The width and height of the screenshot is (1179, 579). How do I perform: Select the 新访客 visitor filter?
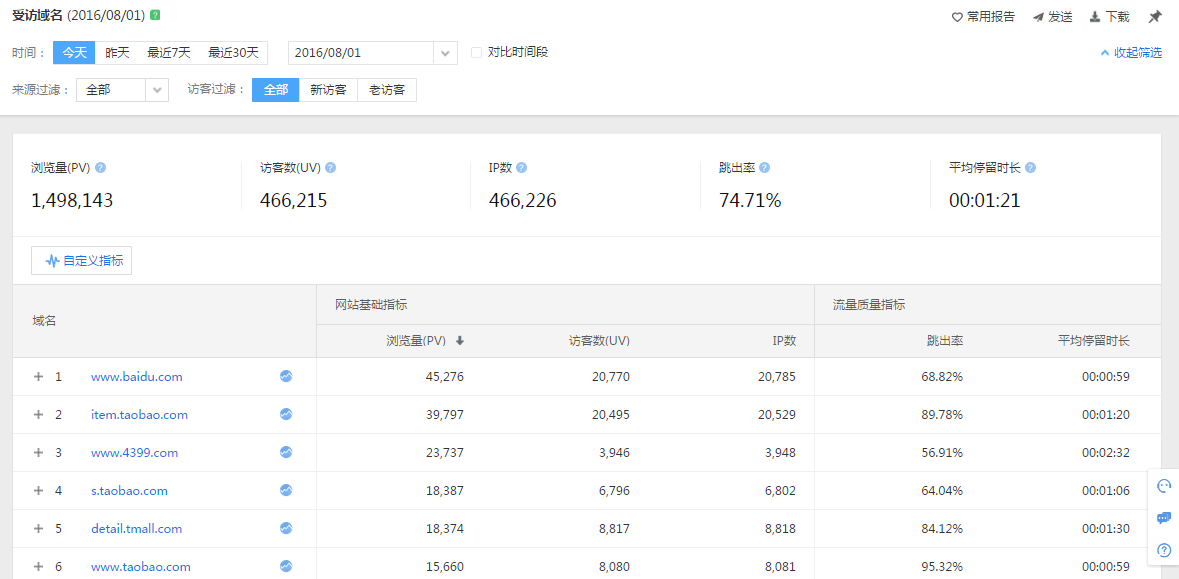pos(328,90)
